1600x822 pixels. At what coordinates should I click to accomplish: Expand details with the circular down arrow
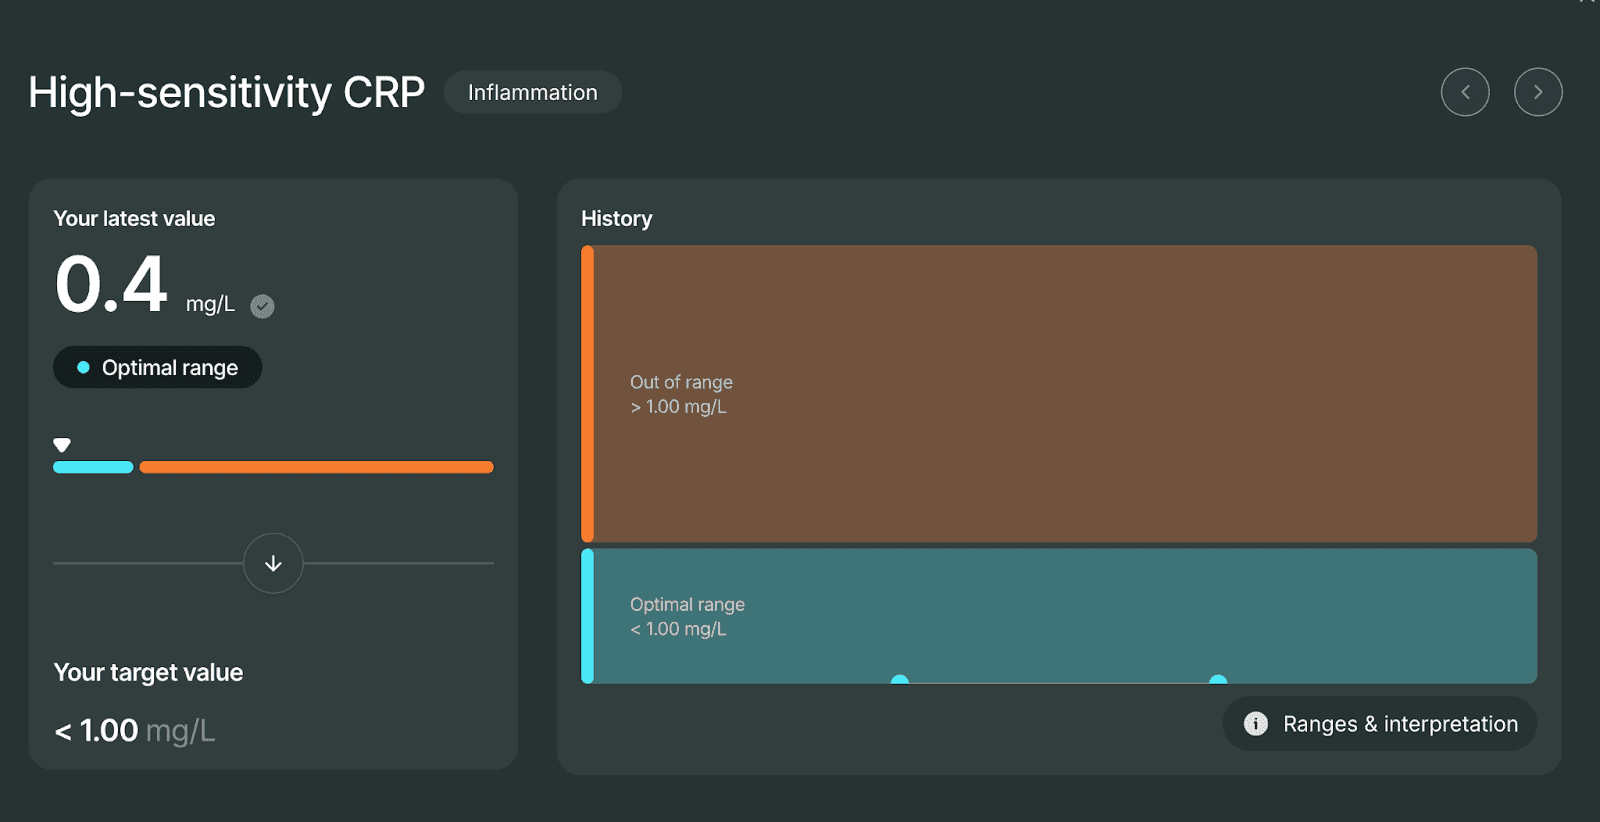click(273, 564)
